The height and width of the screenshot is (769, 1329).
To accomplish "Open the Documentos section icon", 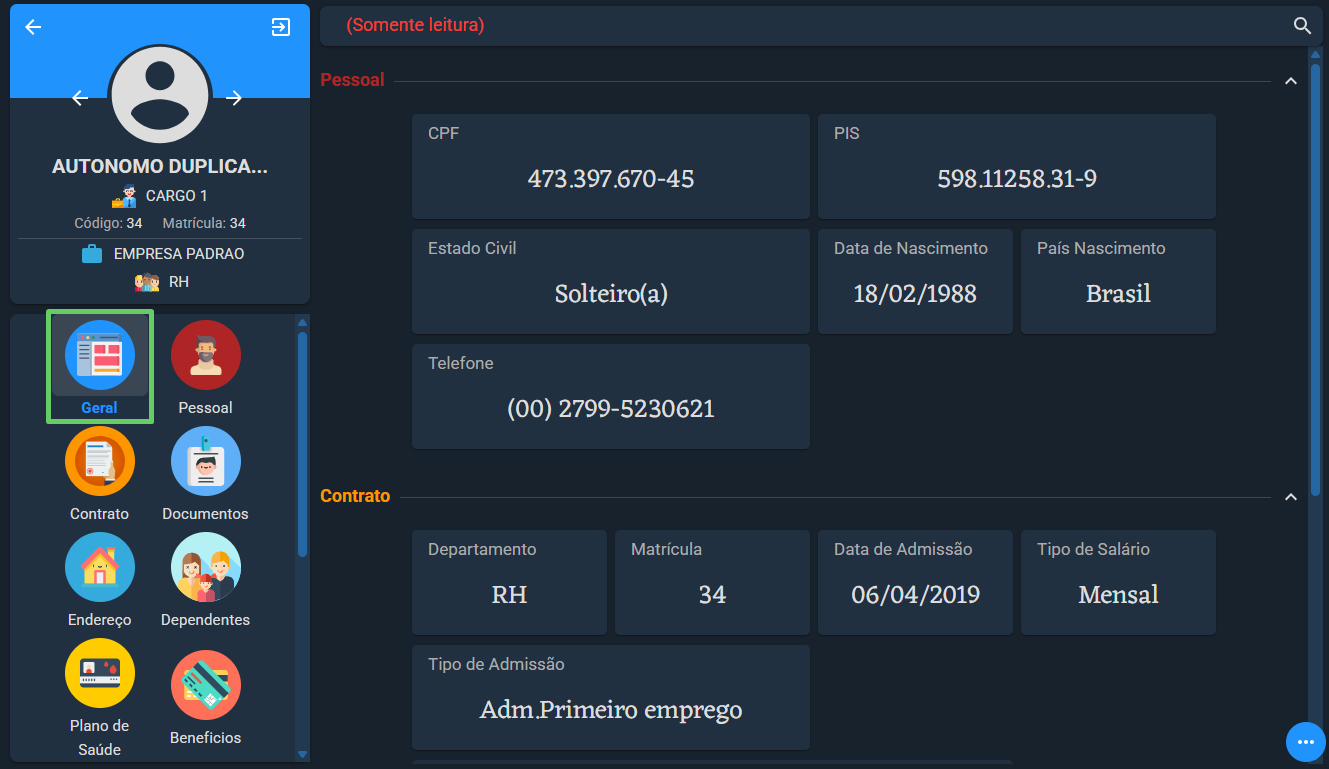I will (x=206, y=461).
